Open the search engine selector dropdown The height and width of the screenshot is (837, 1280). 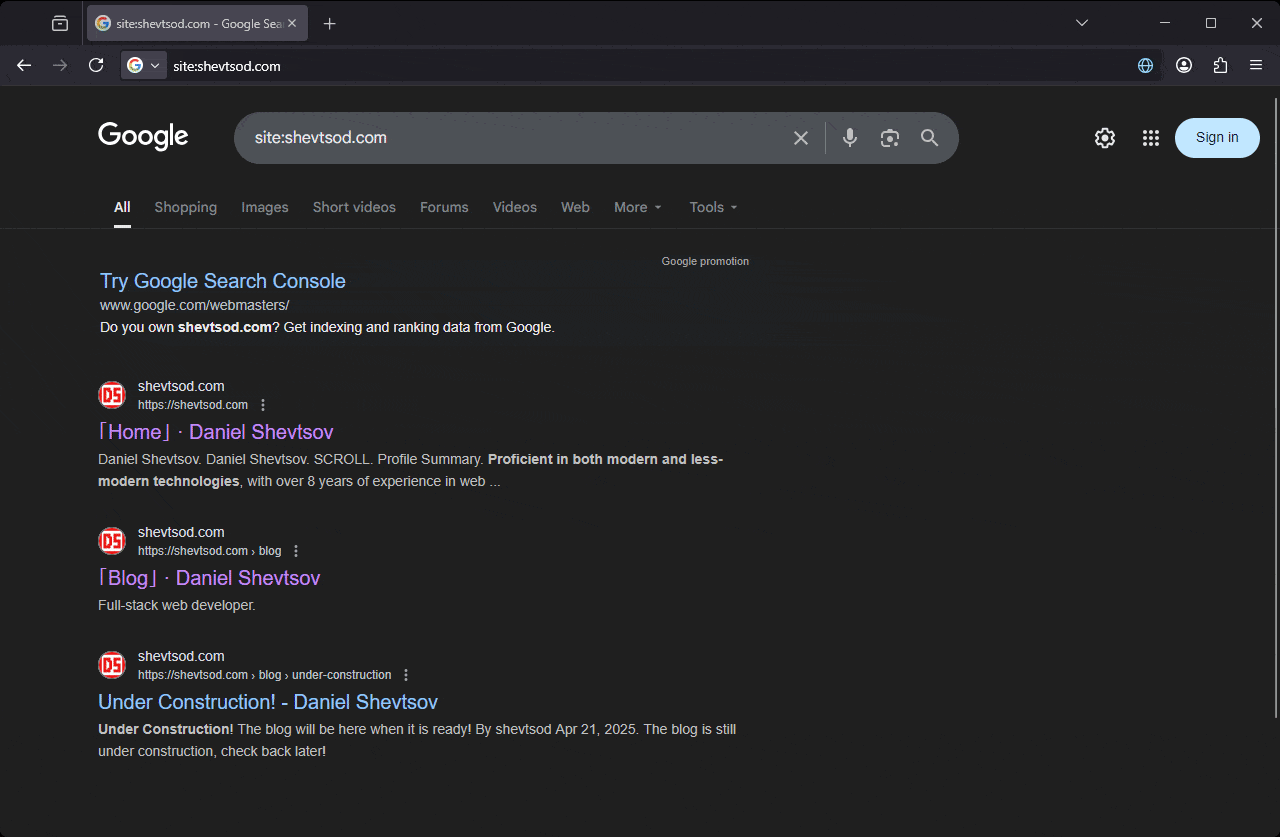[143, 66]
